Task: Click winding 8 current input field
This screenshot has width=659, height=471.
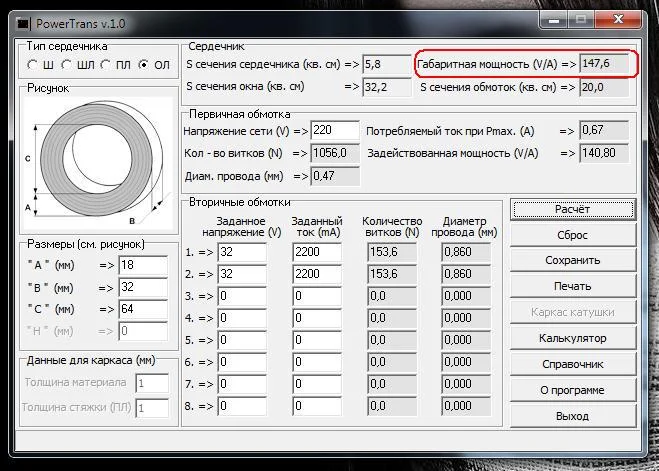Action: pyautogui.click(x=317, y=406)
